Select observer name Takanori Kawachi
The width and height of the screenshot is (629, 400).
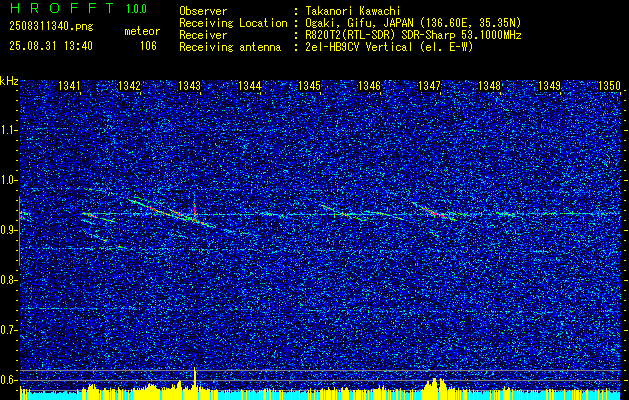click(x=353, y=11)
